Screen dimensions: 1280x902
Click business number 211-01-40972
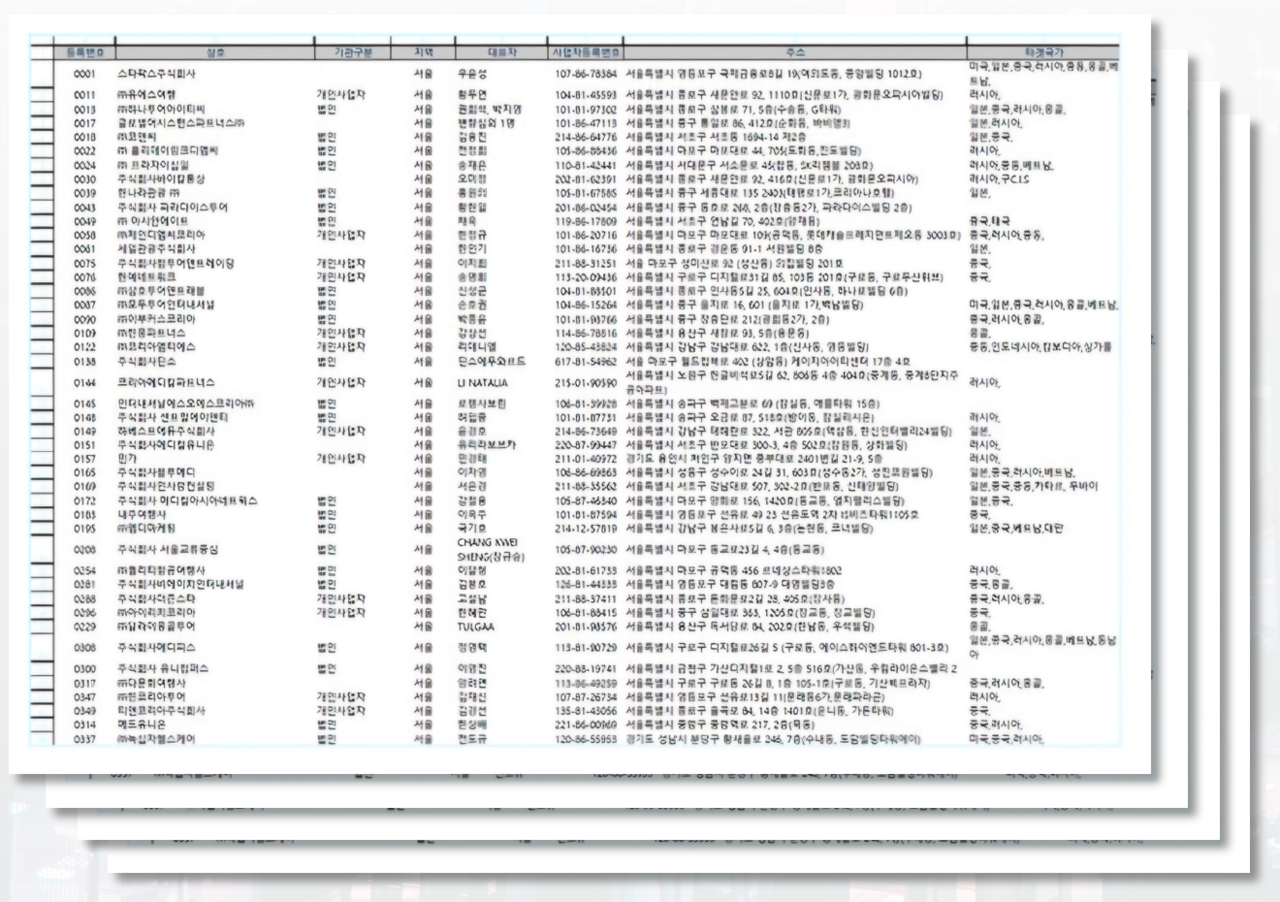[585, 457]
